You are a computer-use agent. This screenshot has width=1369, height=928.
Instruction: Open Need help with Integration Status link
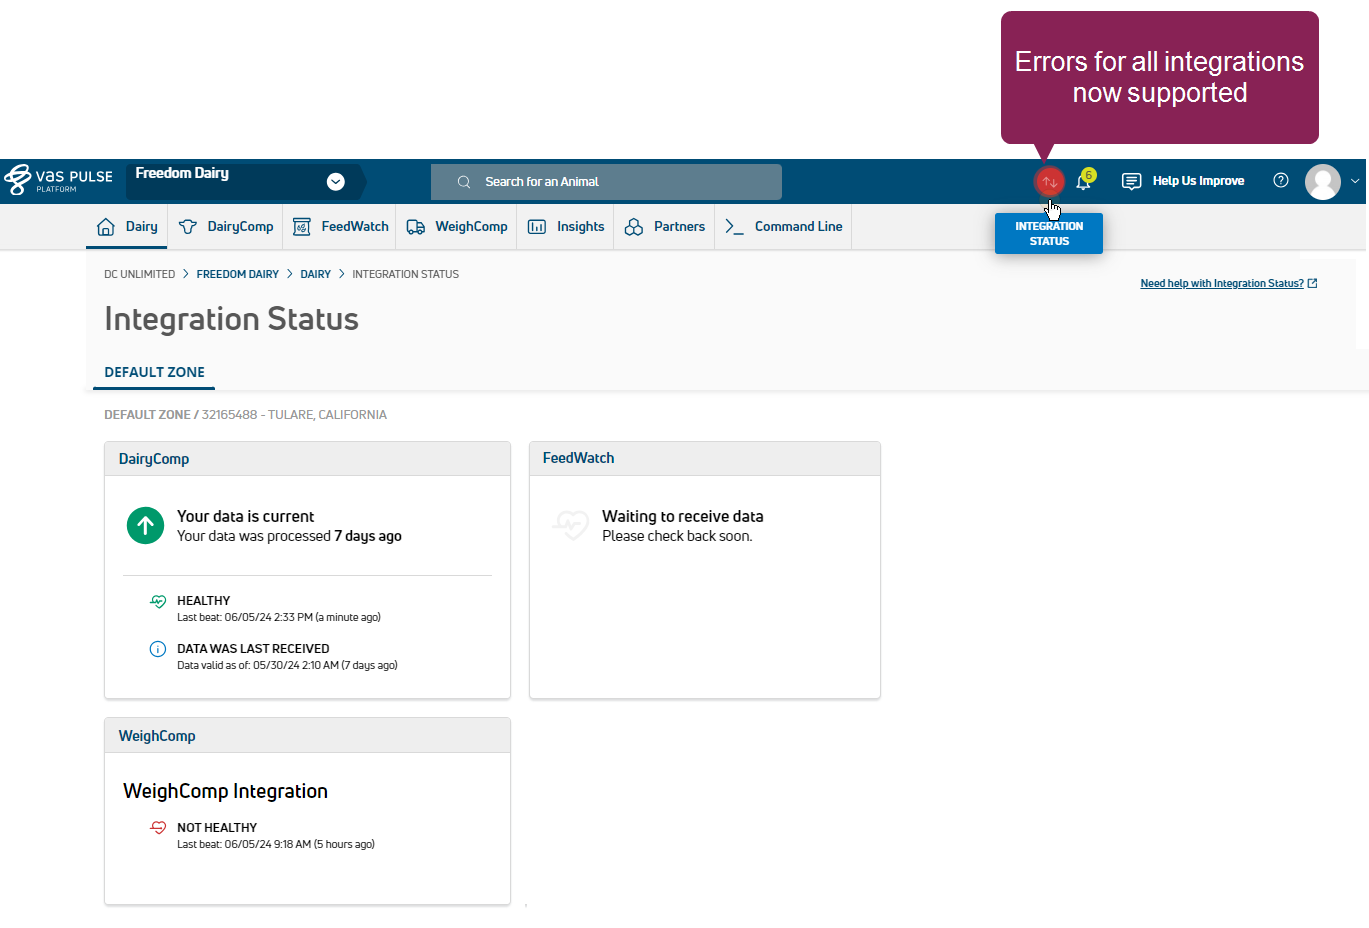pyautogui.click(x=1222, y=284)
